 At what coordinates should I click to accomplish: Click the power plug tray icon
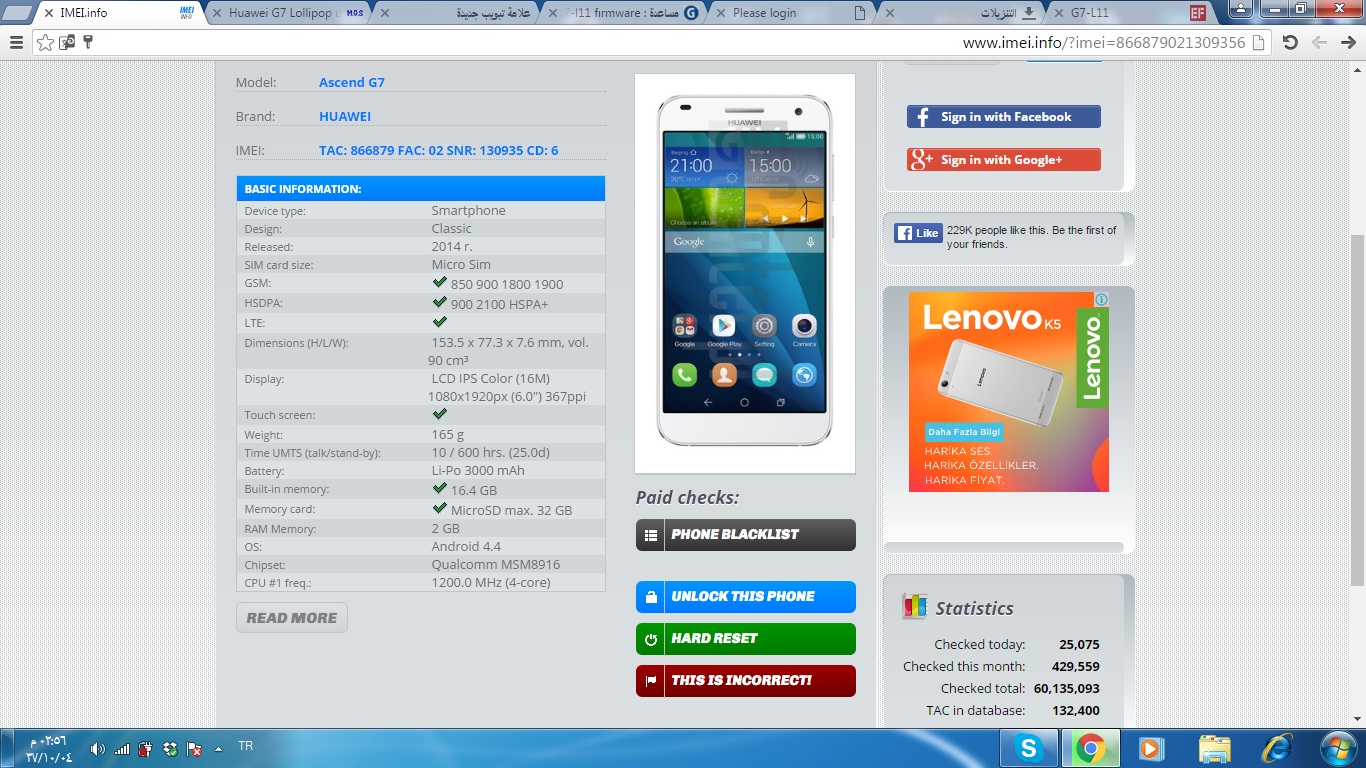(145, 748)
